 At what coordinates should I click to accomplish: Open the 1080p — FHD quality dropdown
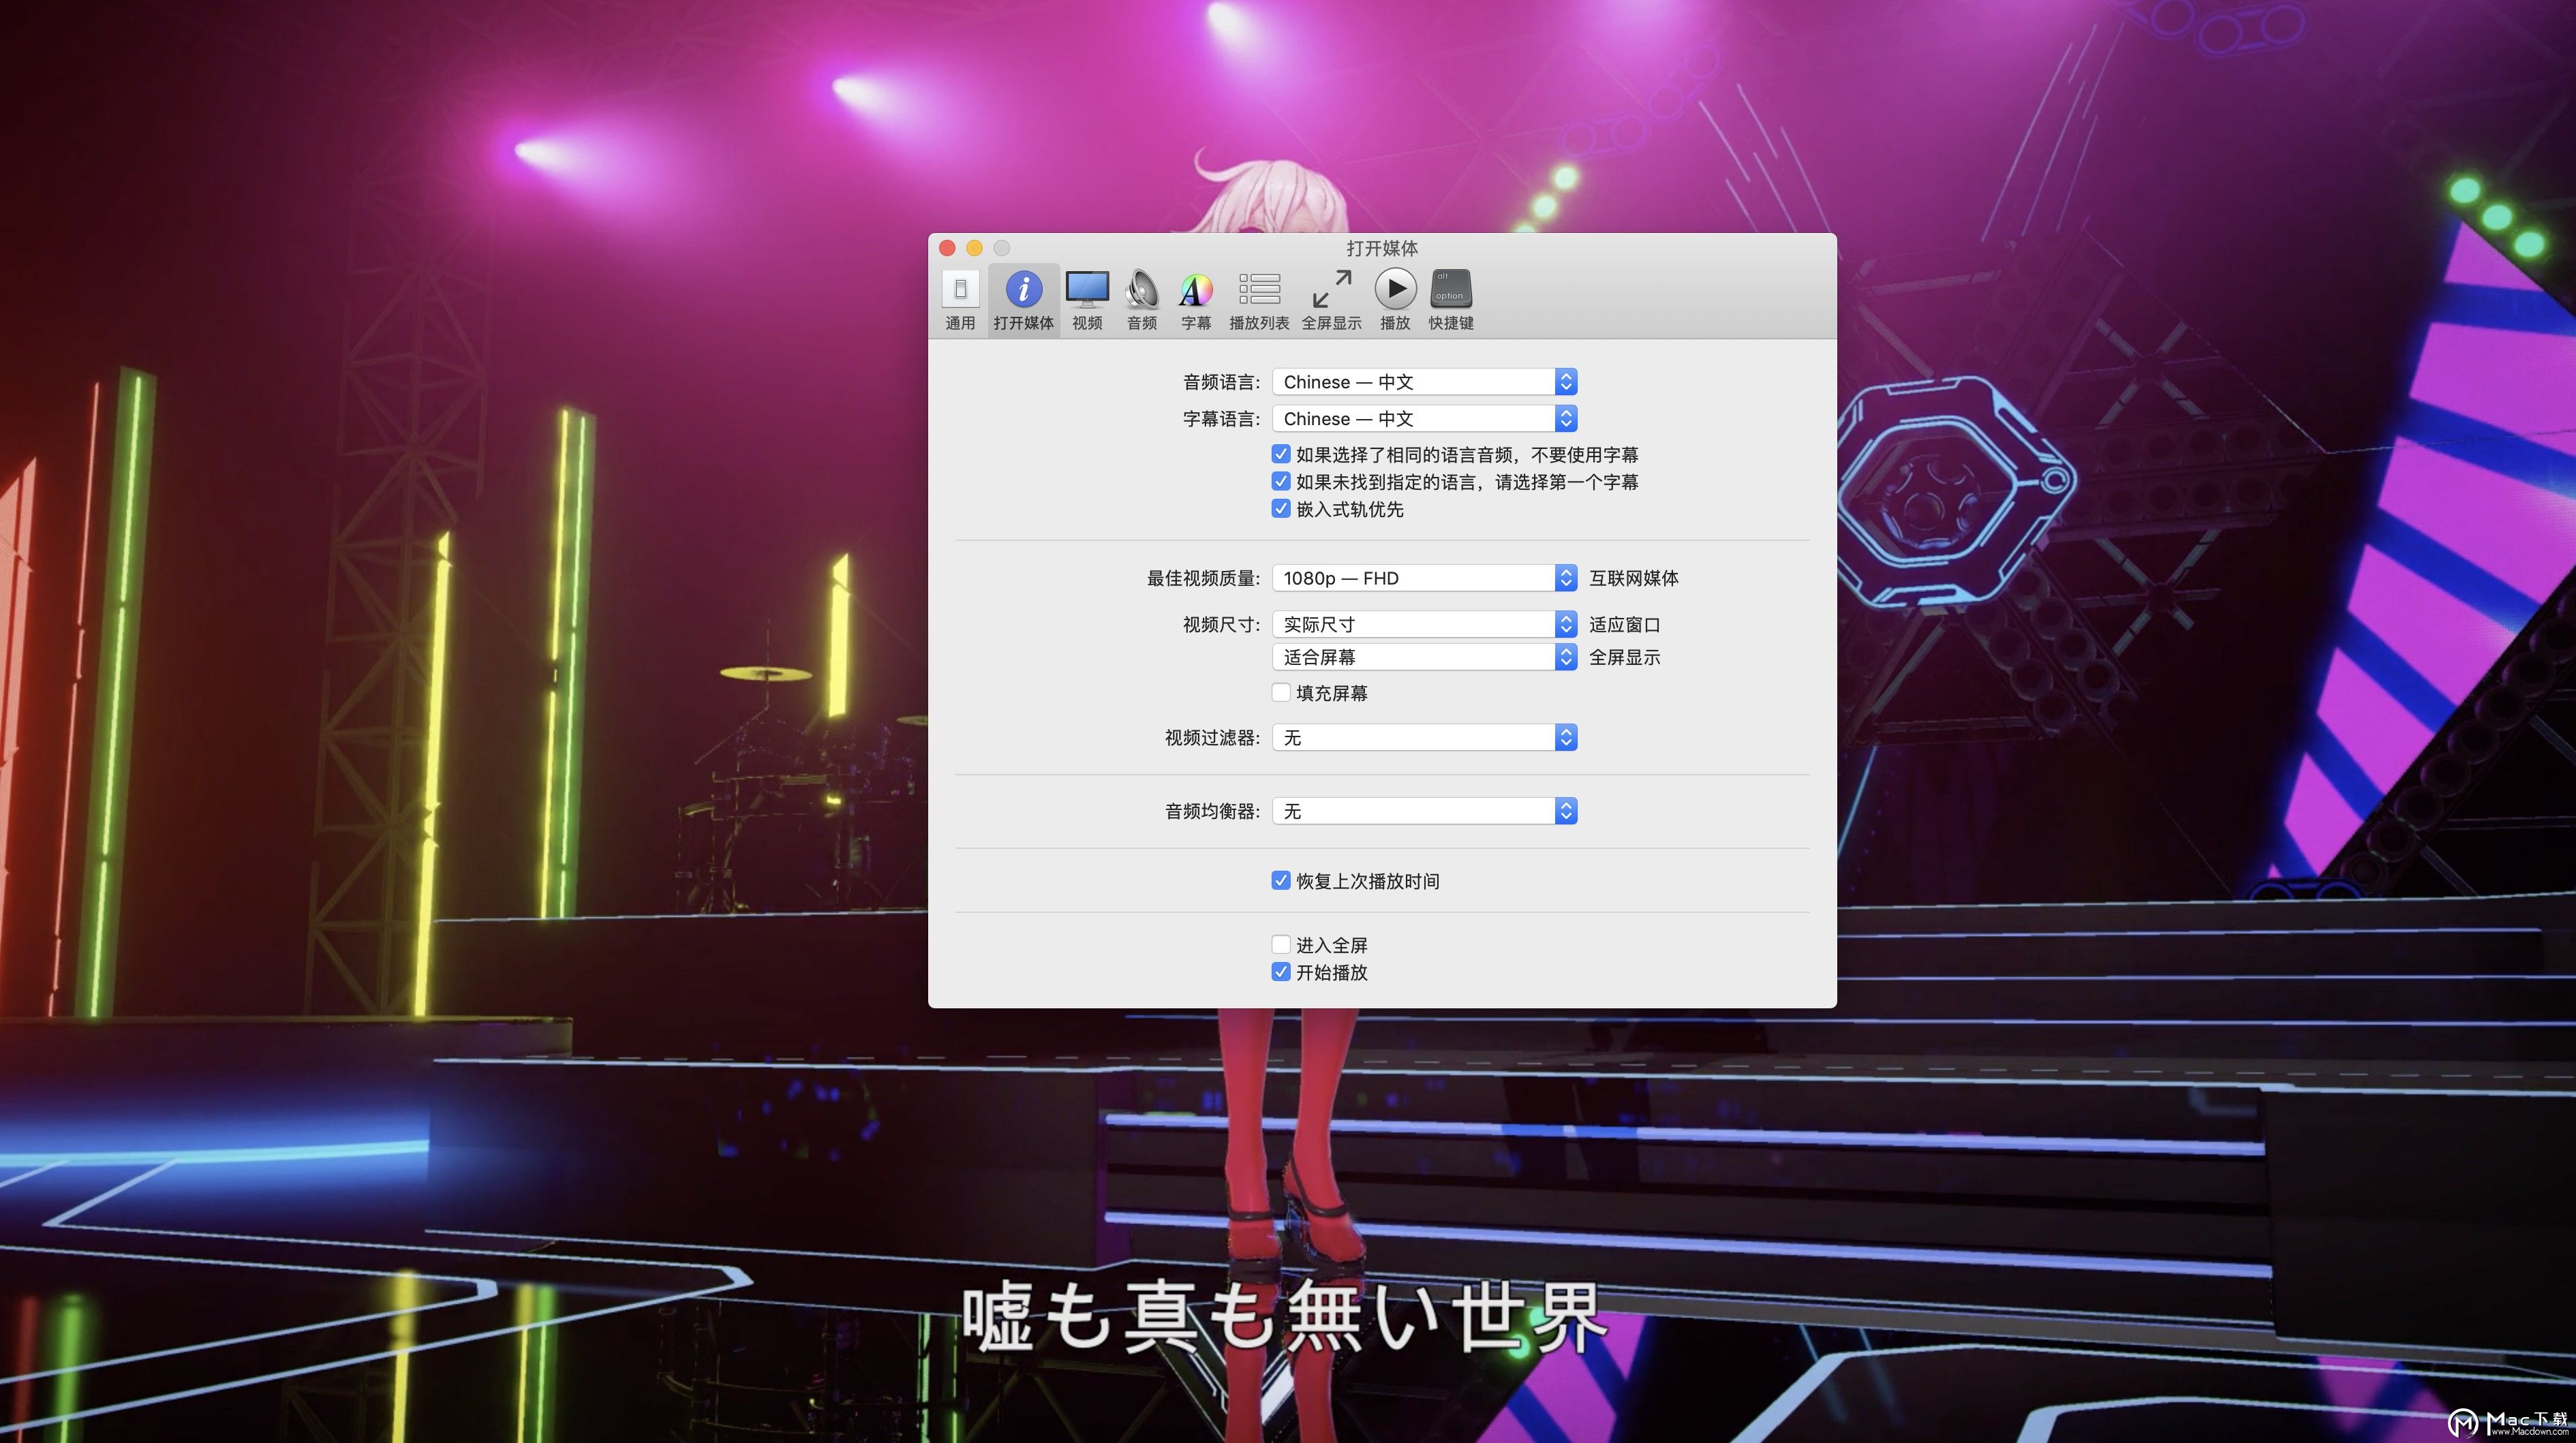coord(1423,578)
